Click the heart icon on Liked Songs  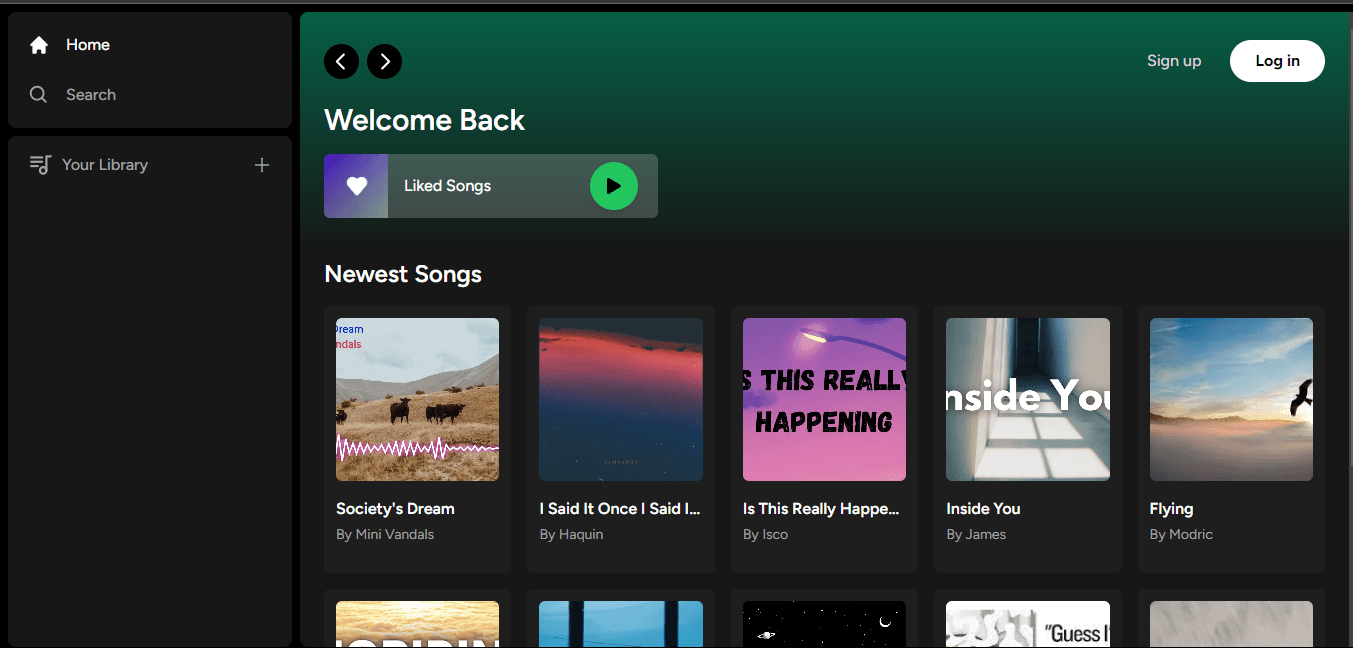[x=357, y=186]
